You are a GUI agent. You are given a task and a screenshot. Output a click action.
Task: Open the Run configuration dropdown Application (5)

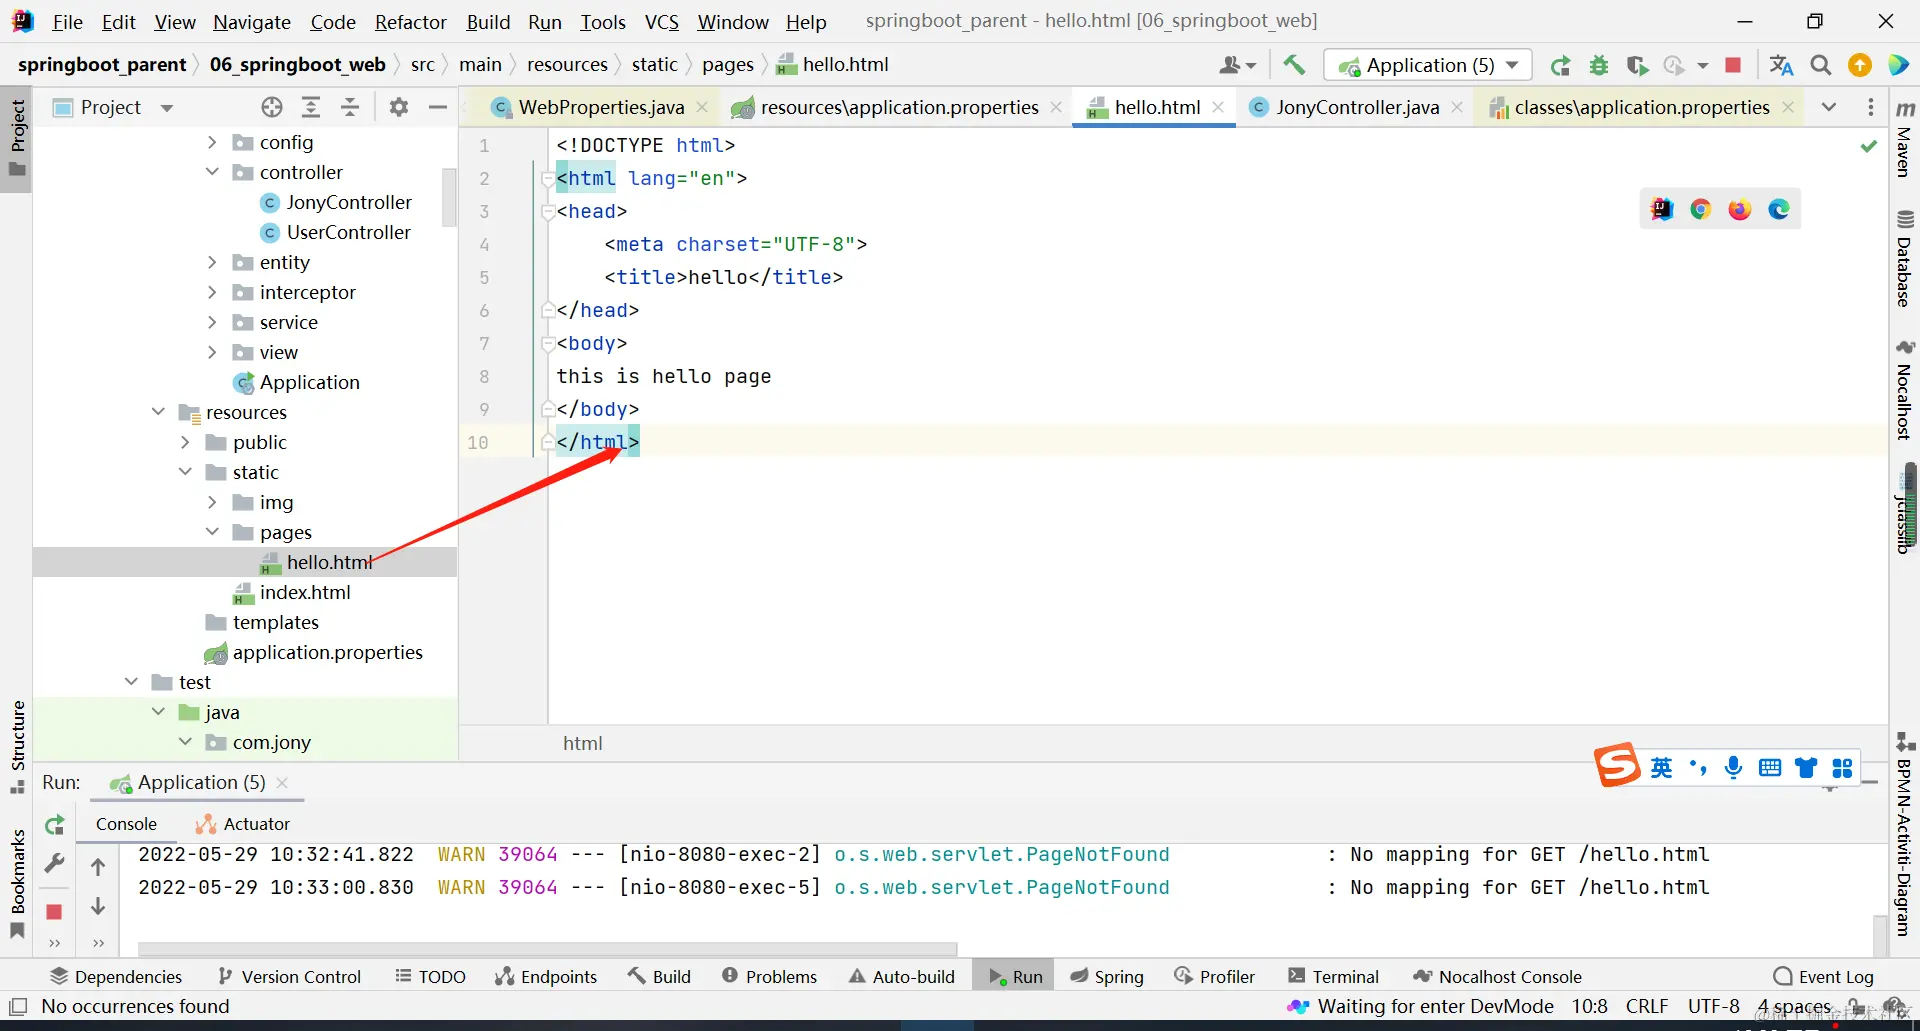(x=1428, y=66)
